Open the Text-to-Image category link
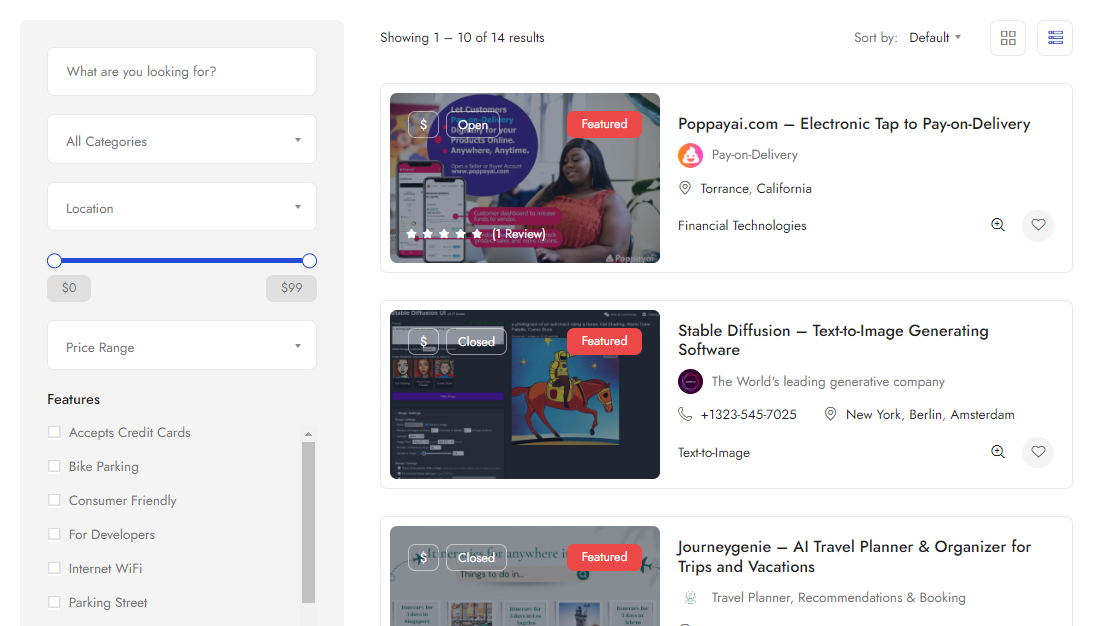The image size is (1117, 626). pos(713,453)
